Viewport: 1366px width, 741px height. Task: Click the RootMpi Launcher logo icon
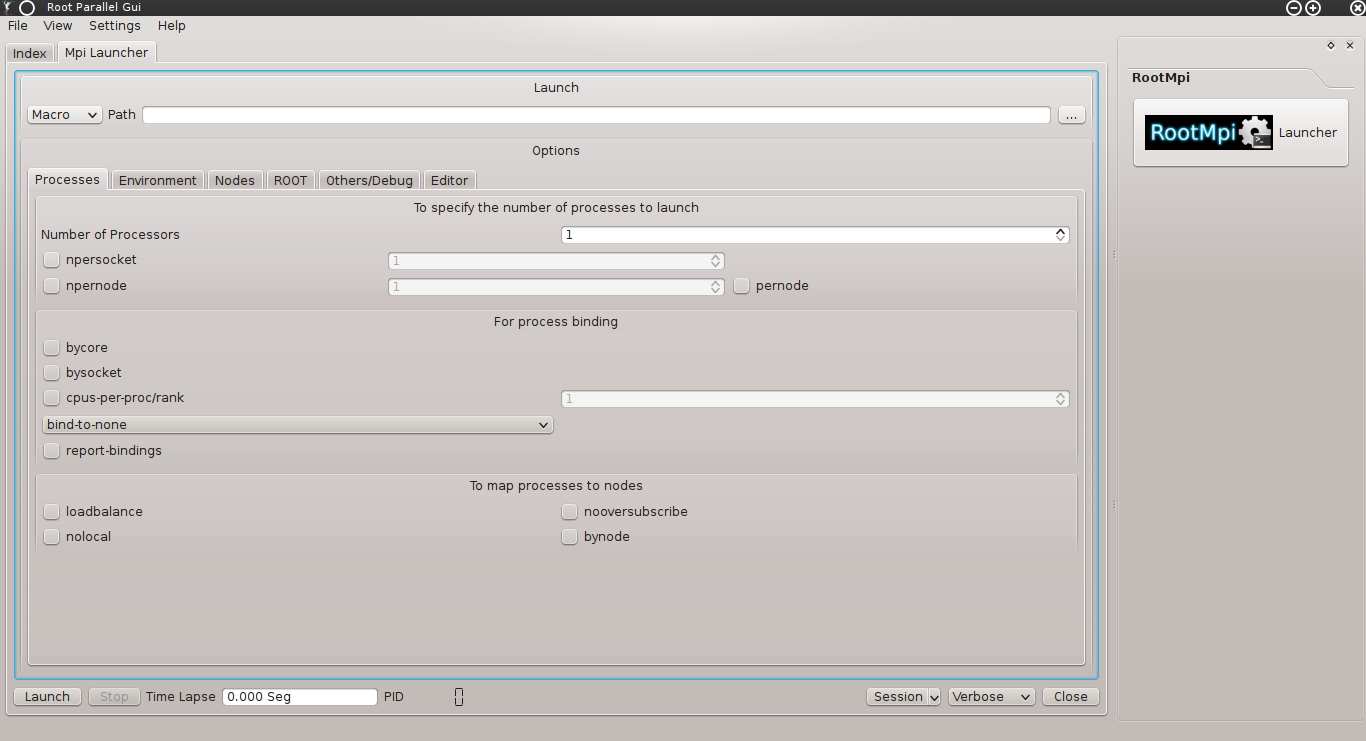(x=1208, y=132)
